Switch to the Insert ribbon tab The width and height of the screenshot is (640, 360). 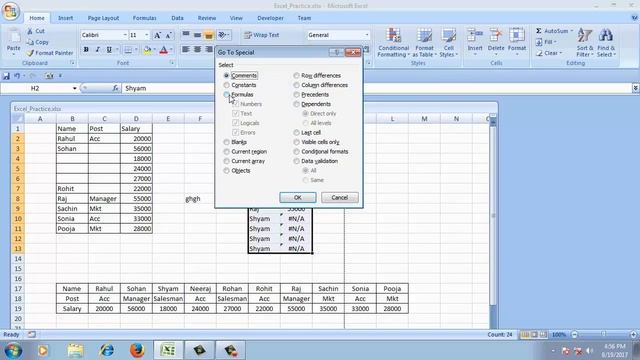(65, 18)
